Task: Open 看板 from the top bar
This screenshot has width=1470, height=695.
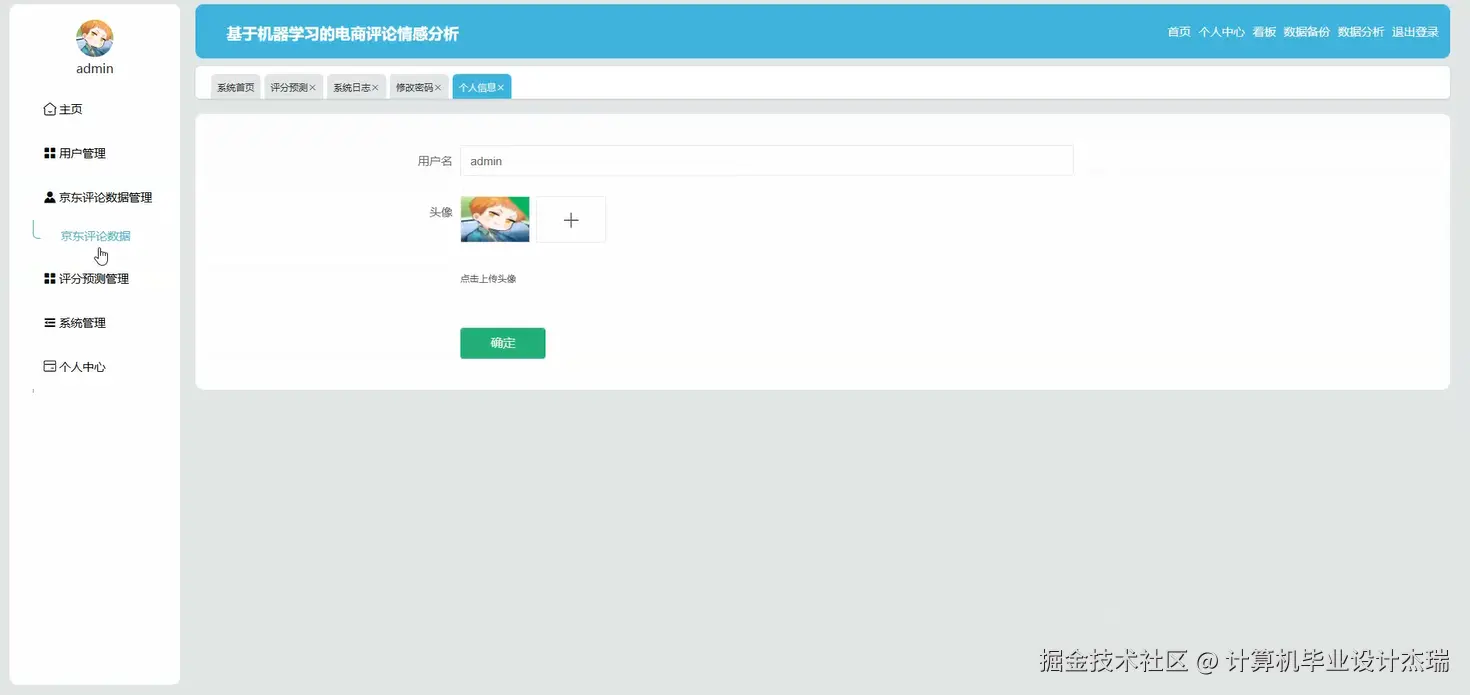Action: [x=1263, y=31]
